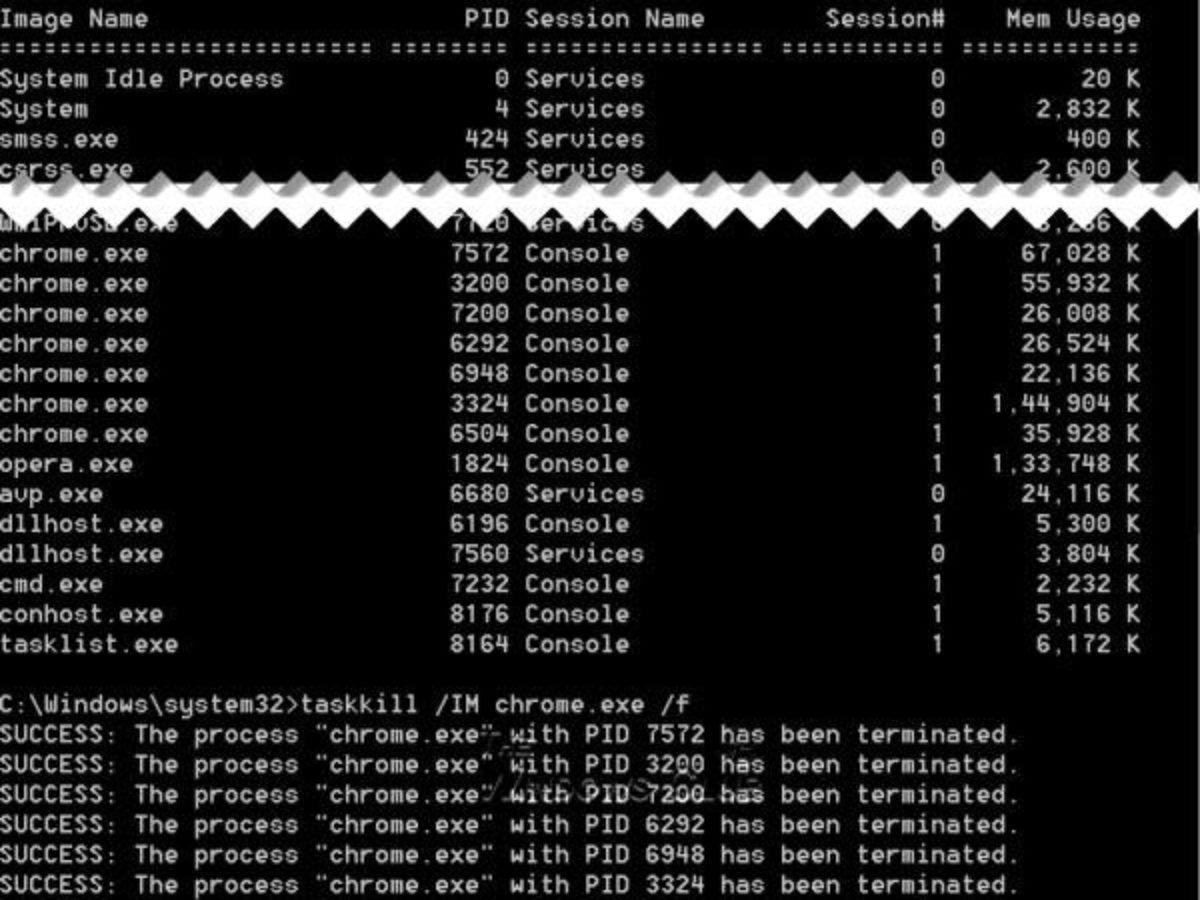Click the SUCCESS line for PID 3324
This screenshot has width=1200, height=900.
(x=509, y=884)
